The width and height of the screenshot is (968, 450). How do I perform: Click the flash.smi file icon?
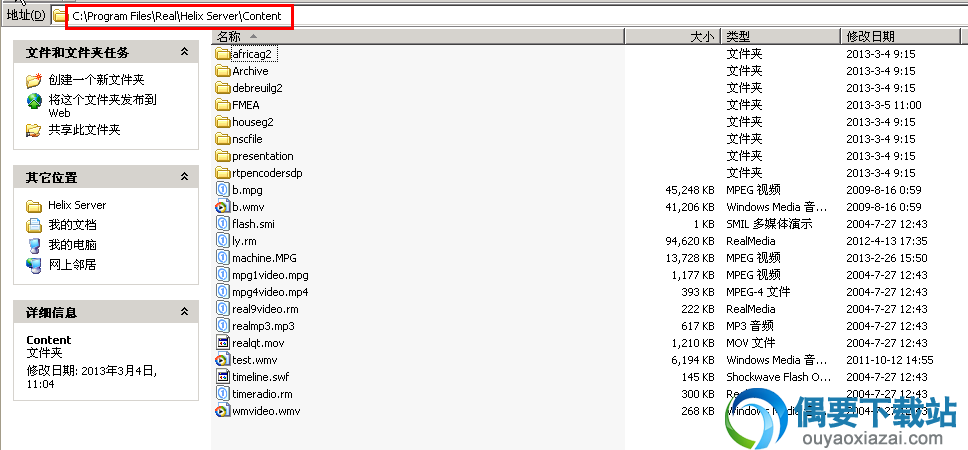point(222,223)
